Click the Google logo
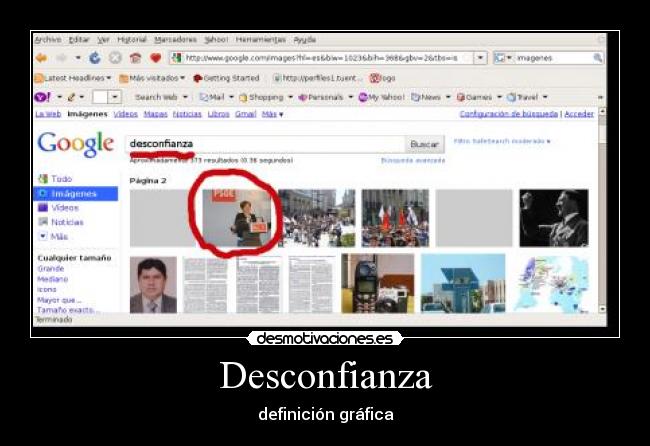The height and width of the screenshot is (446, 650). (x=75, y=144)
